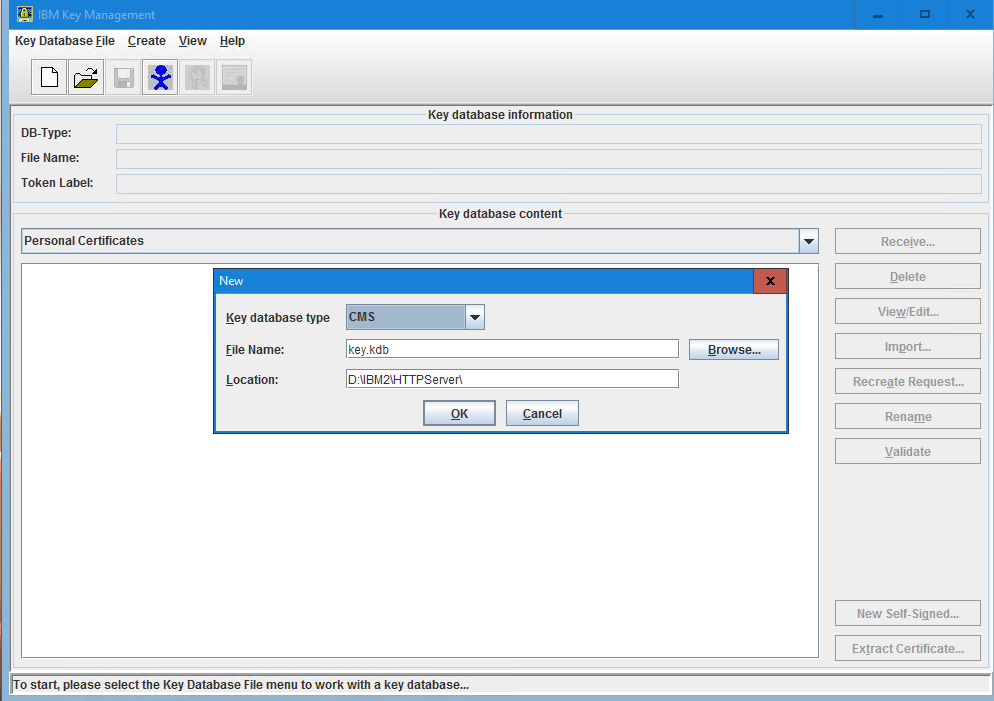994x701 pixels.
Task: Click the certificate toolbar icon
Action: (233, 77)
